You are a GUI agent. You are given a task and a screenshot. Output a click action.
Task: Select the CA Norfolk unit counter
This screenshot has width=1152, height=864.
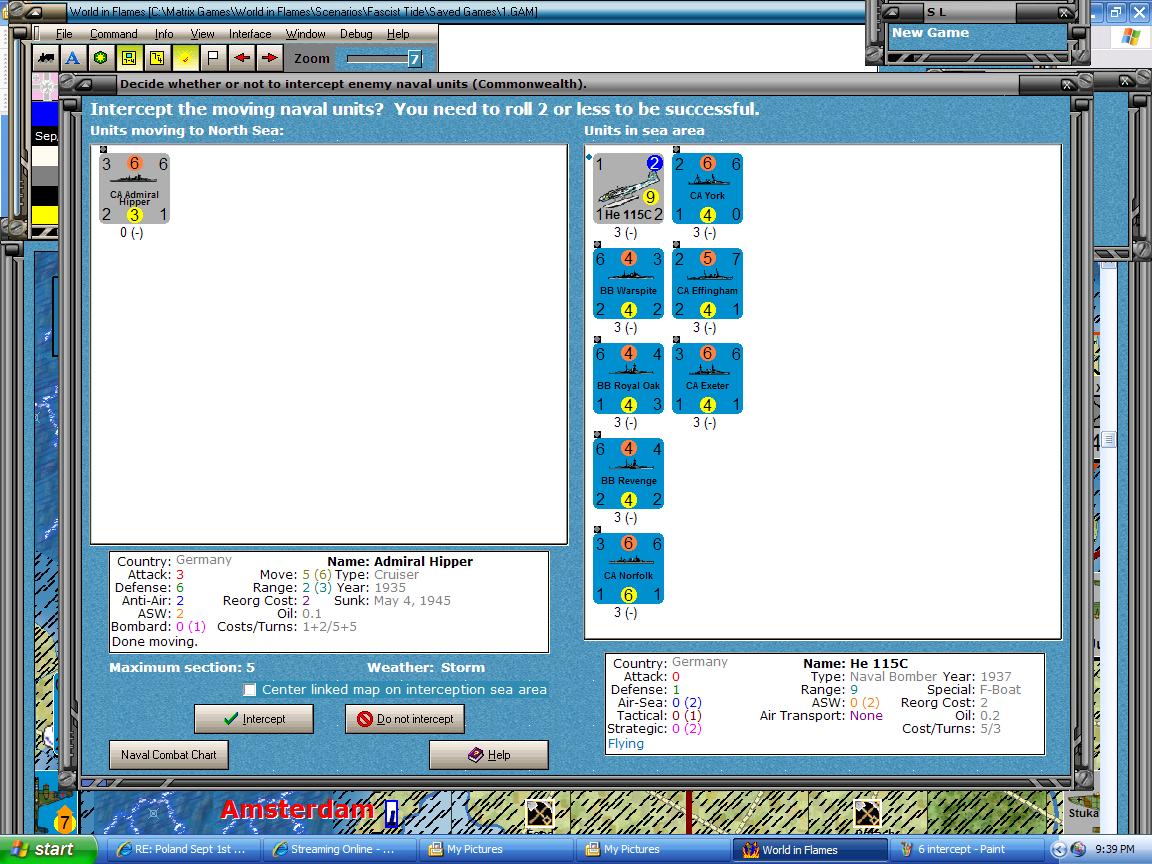tap(628, 568)
